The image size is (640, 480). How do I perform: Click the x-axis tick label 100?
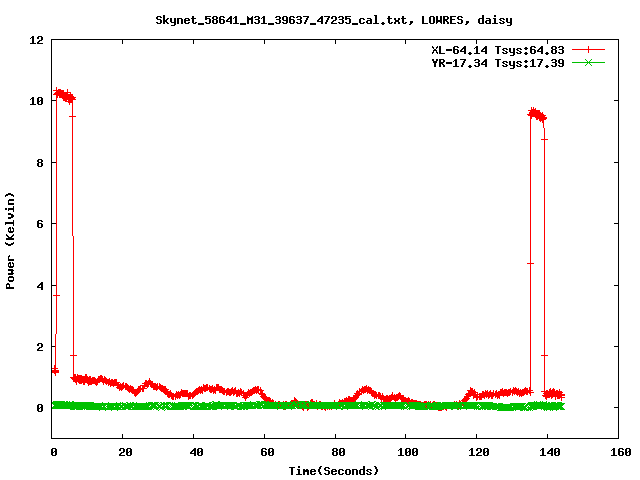tap(408, 452)
